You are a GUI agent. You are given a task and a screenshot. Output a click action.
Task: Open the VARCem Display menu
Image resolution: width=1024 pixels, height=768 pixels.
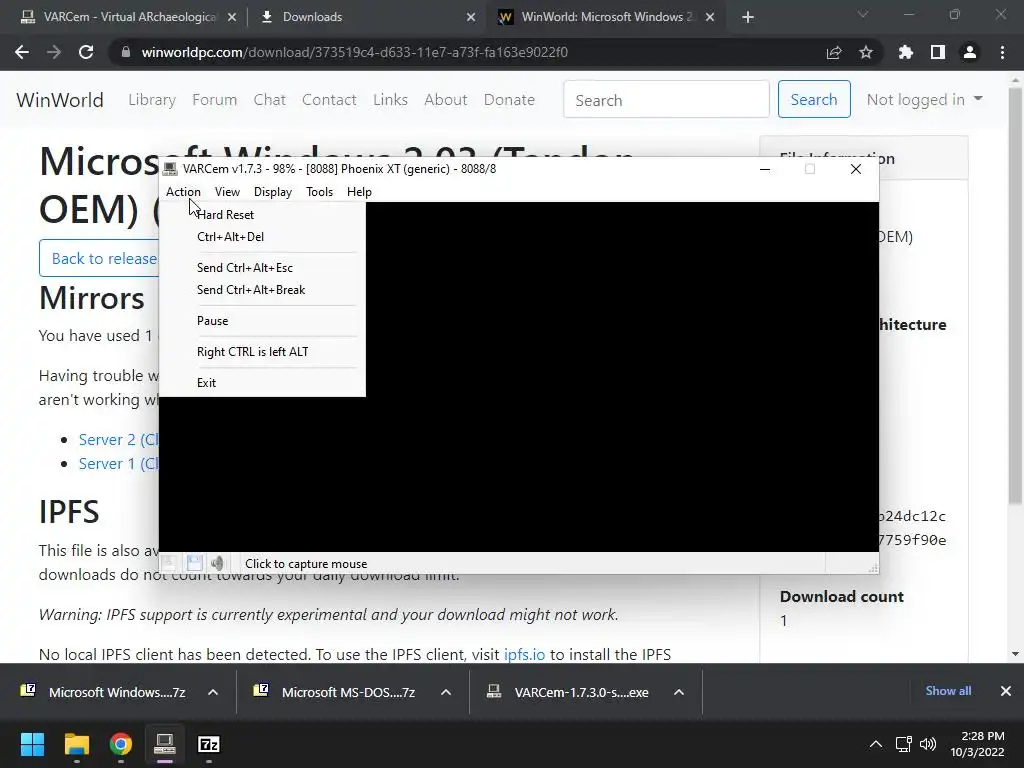pos(272,192)
